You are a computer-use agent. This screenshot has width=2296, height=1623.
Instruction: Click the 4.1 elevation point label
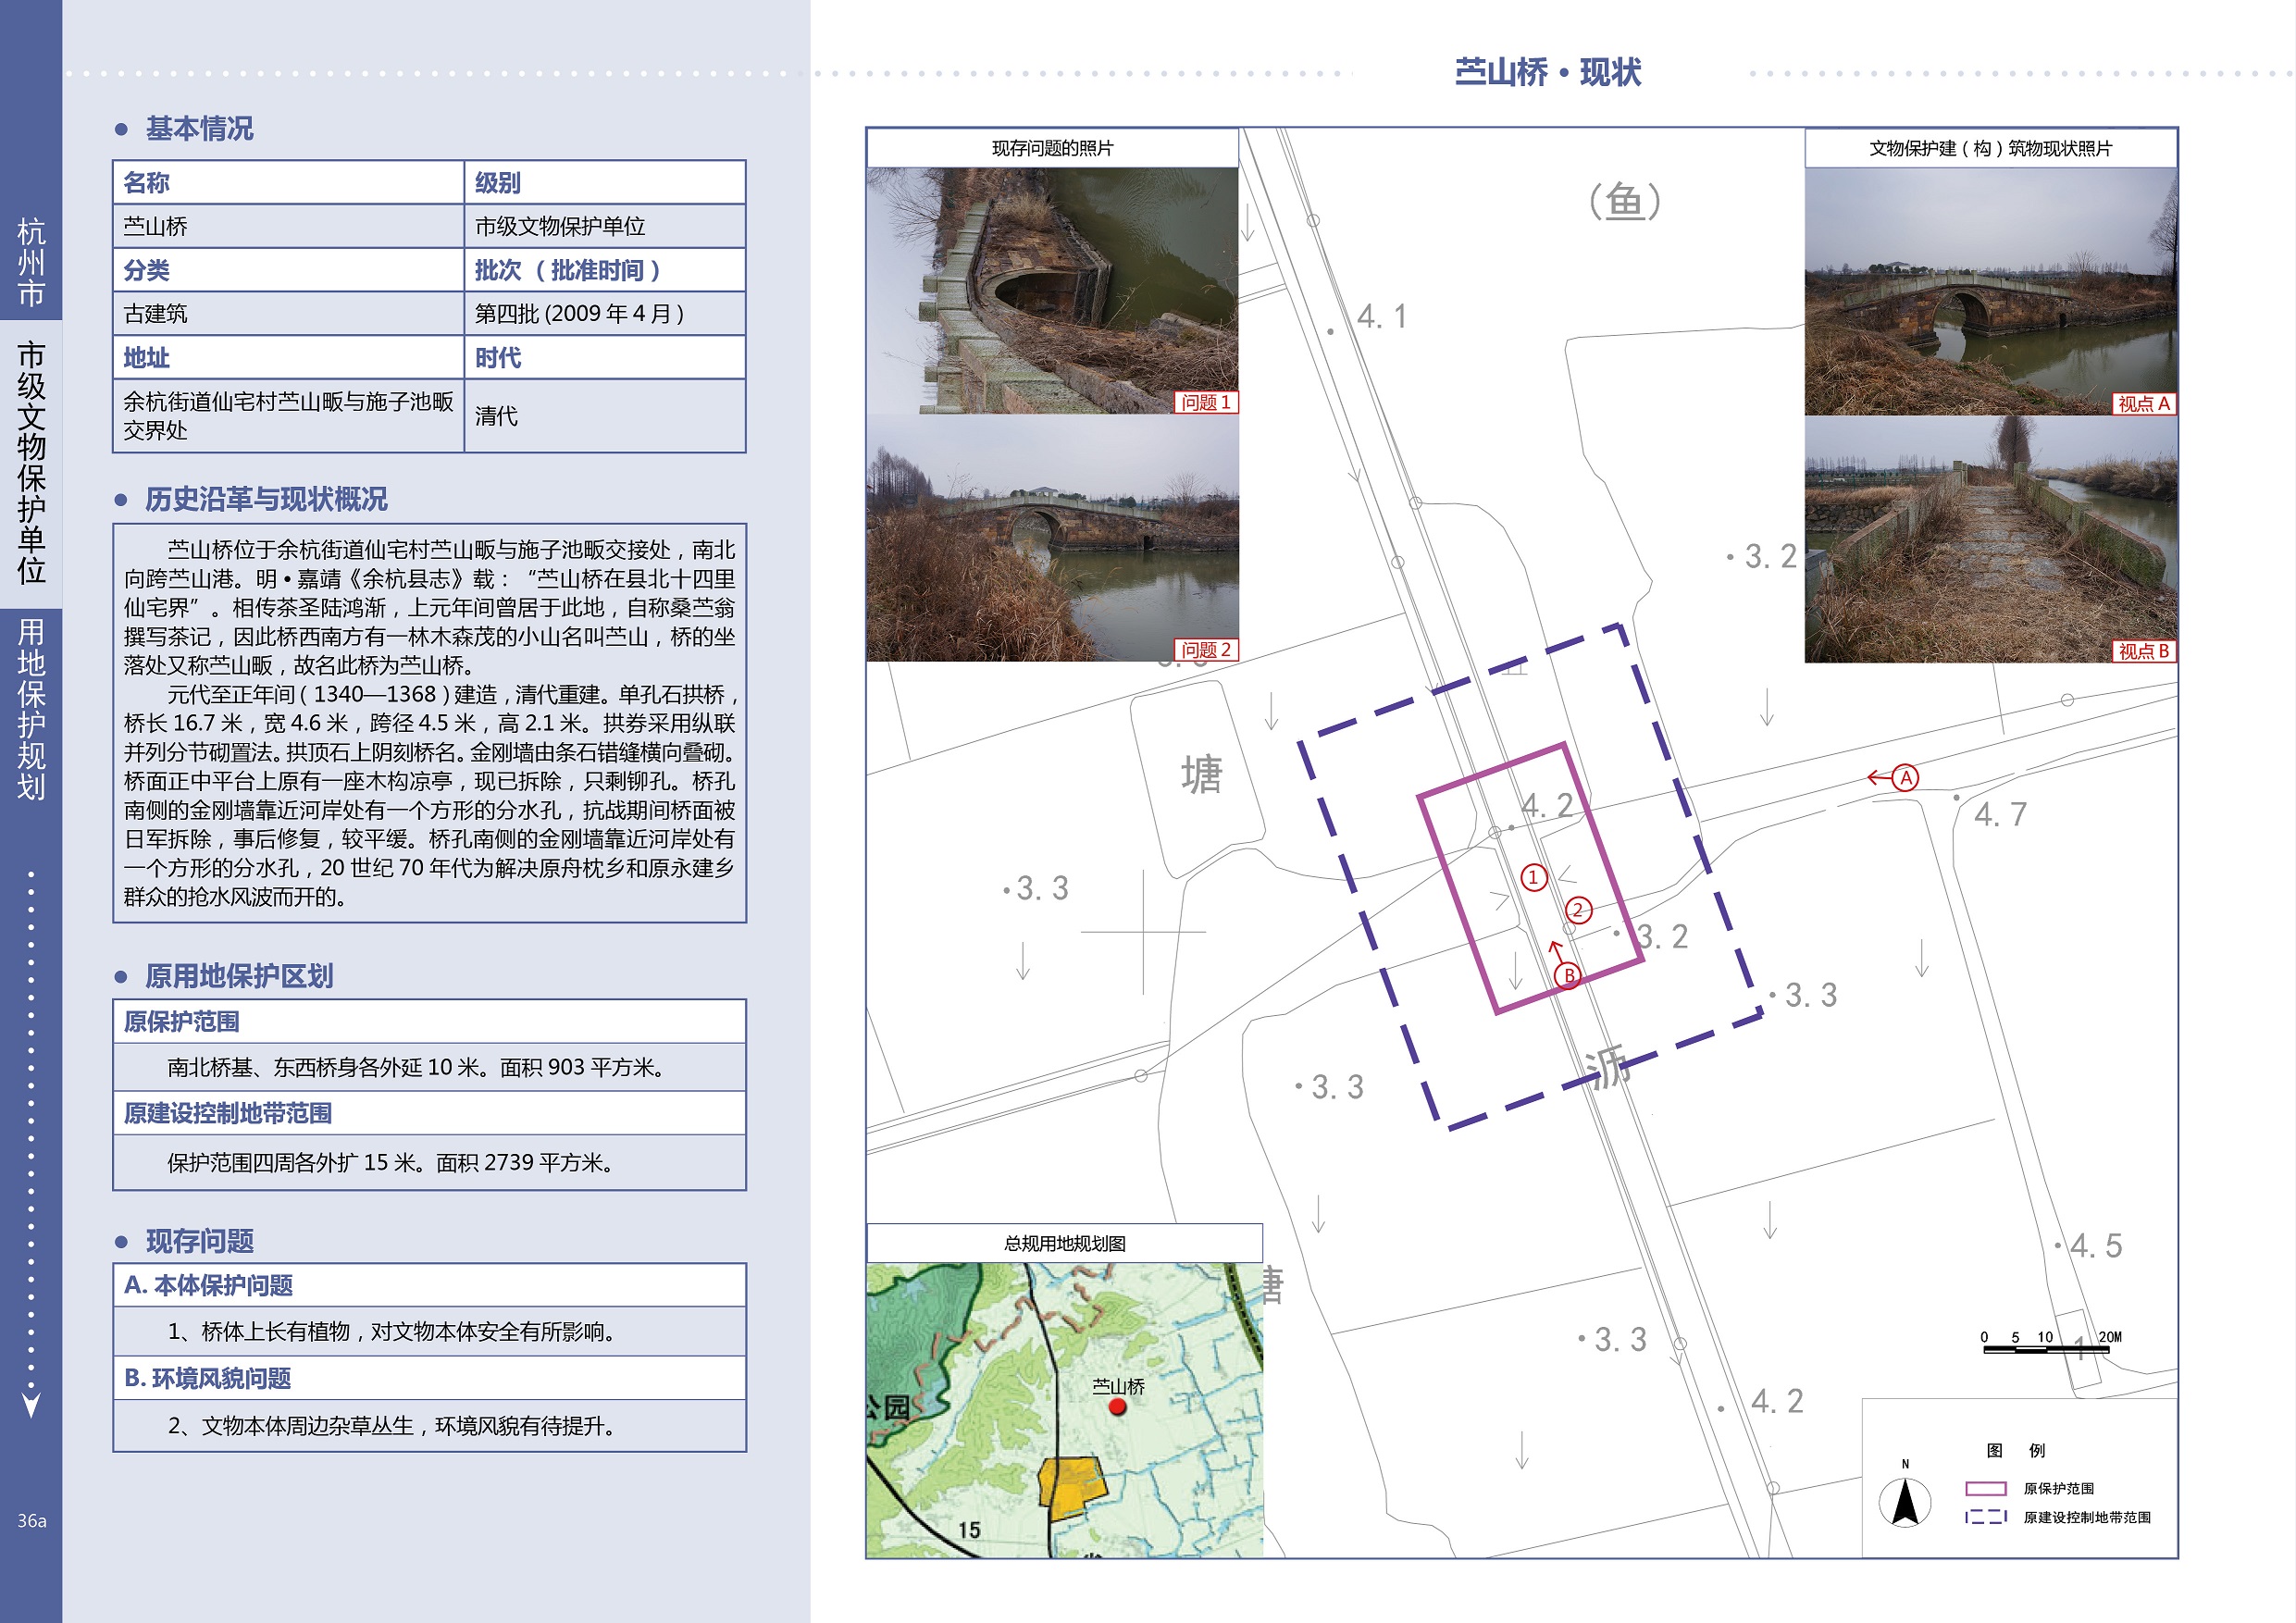1382,317
